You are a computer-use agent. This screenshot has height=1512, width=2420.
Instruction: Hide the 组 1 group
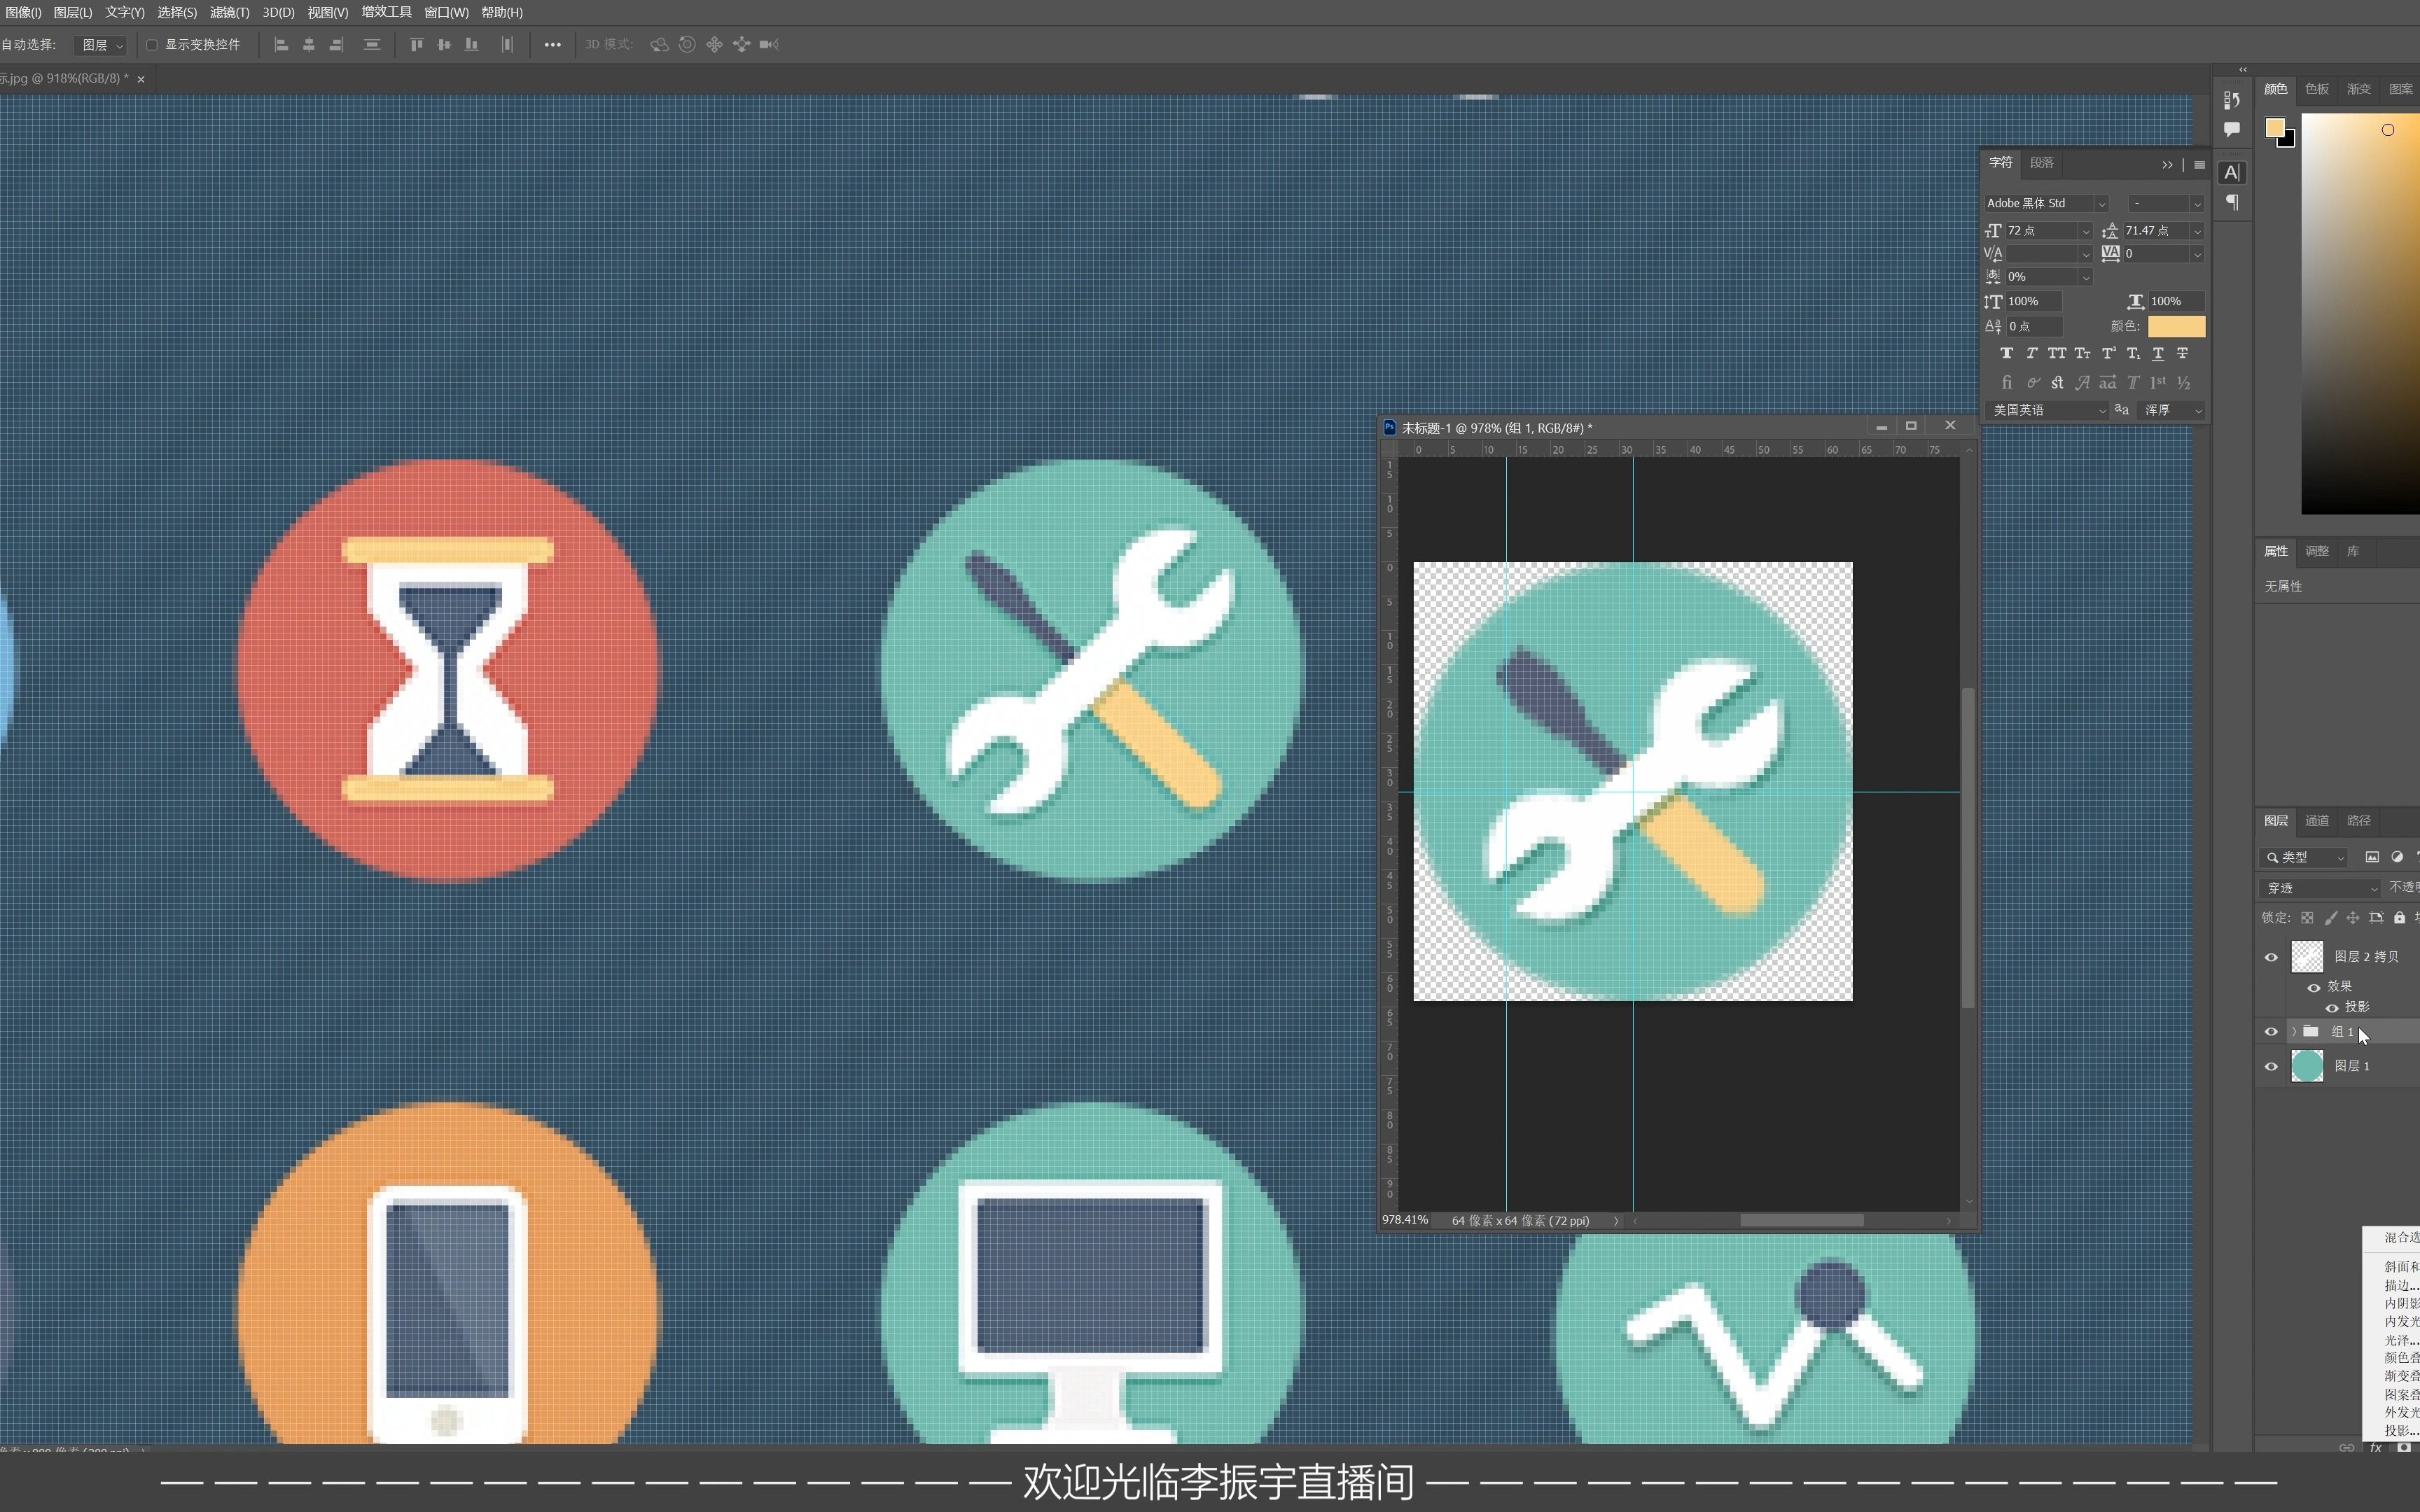tap(2271, 1032)
